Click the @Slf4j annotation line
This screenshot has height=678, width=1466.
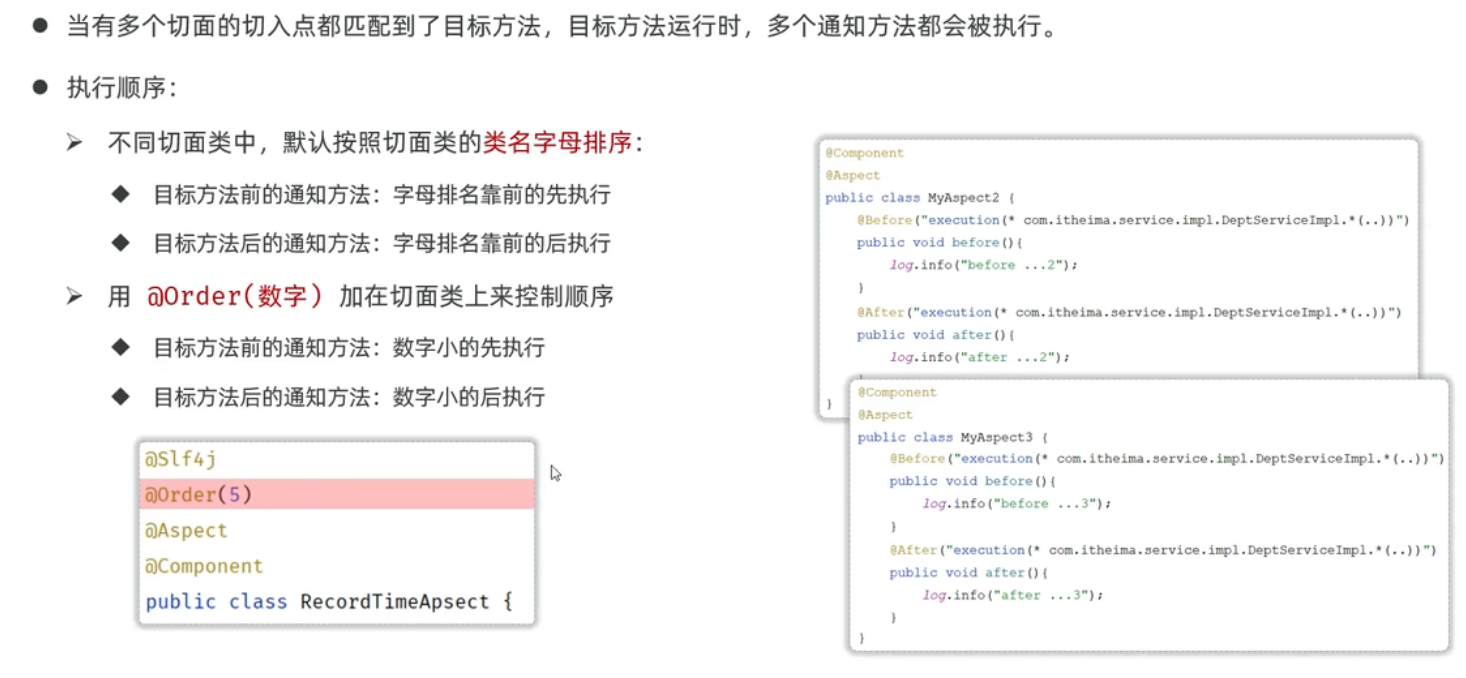click(x=181, y=460)
